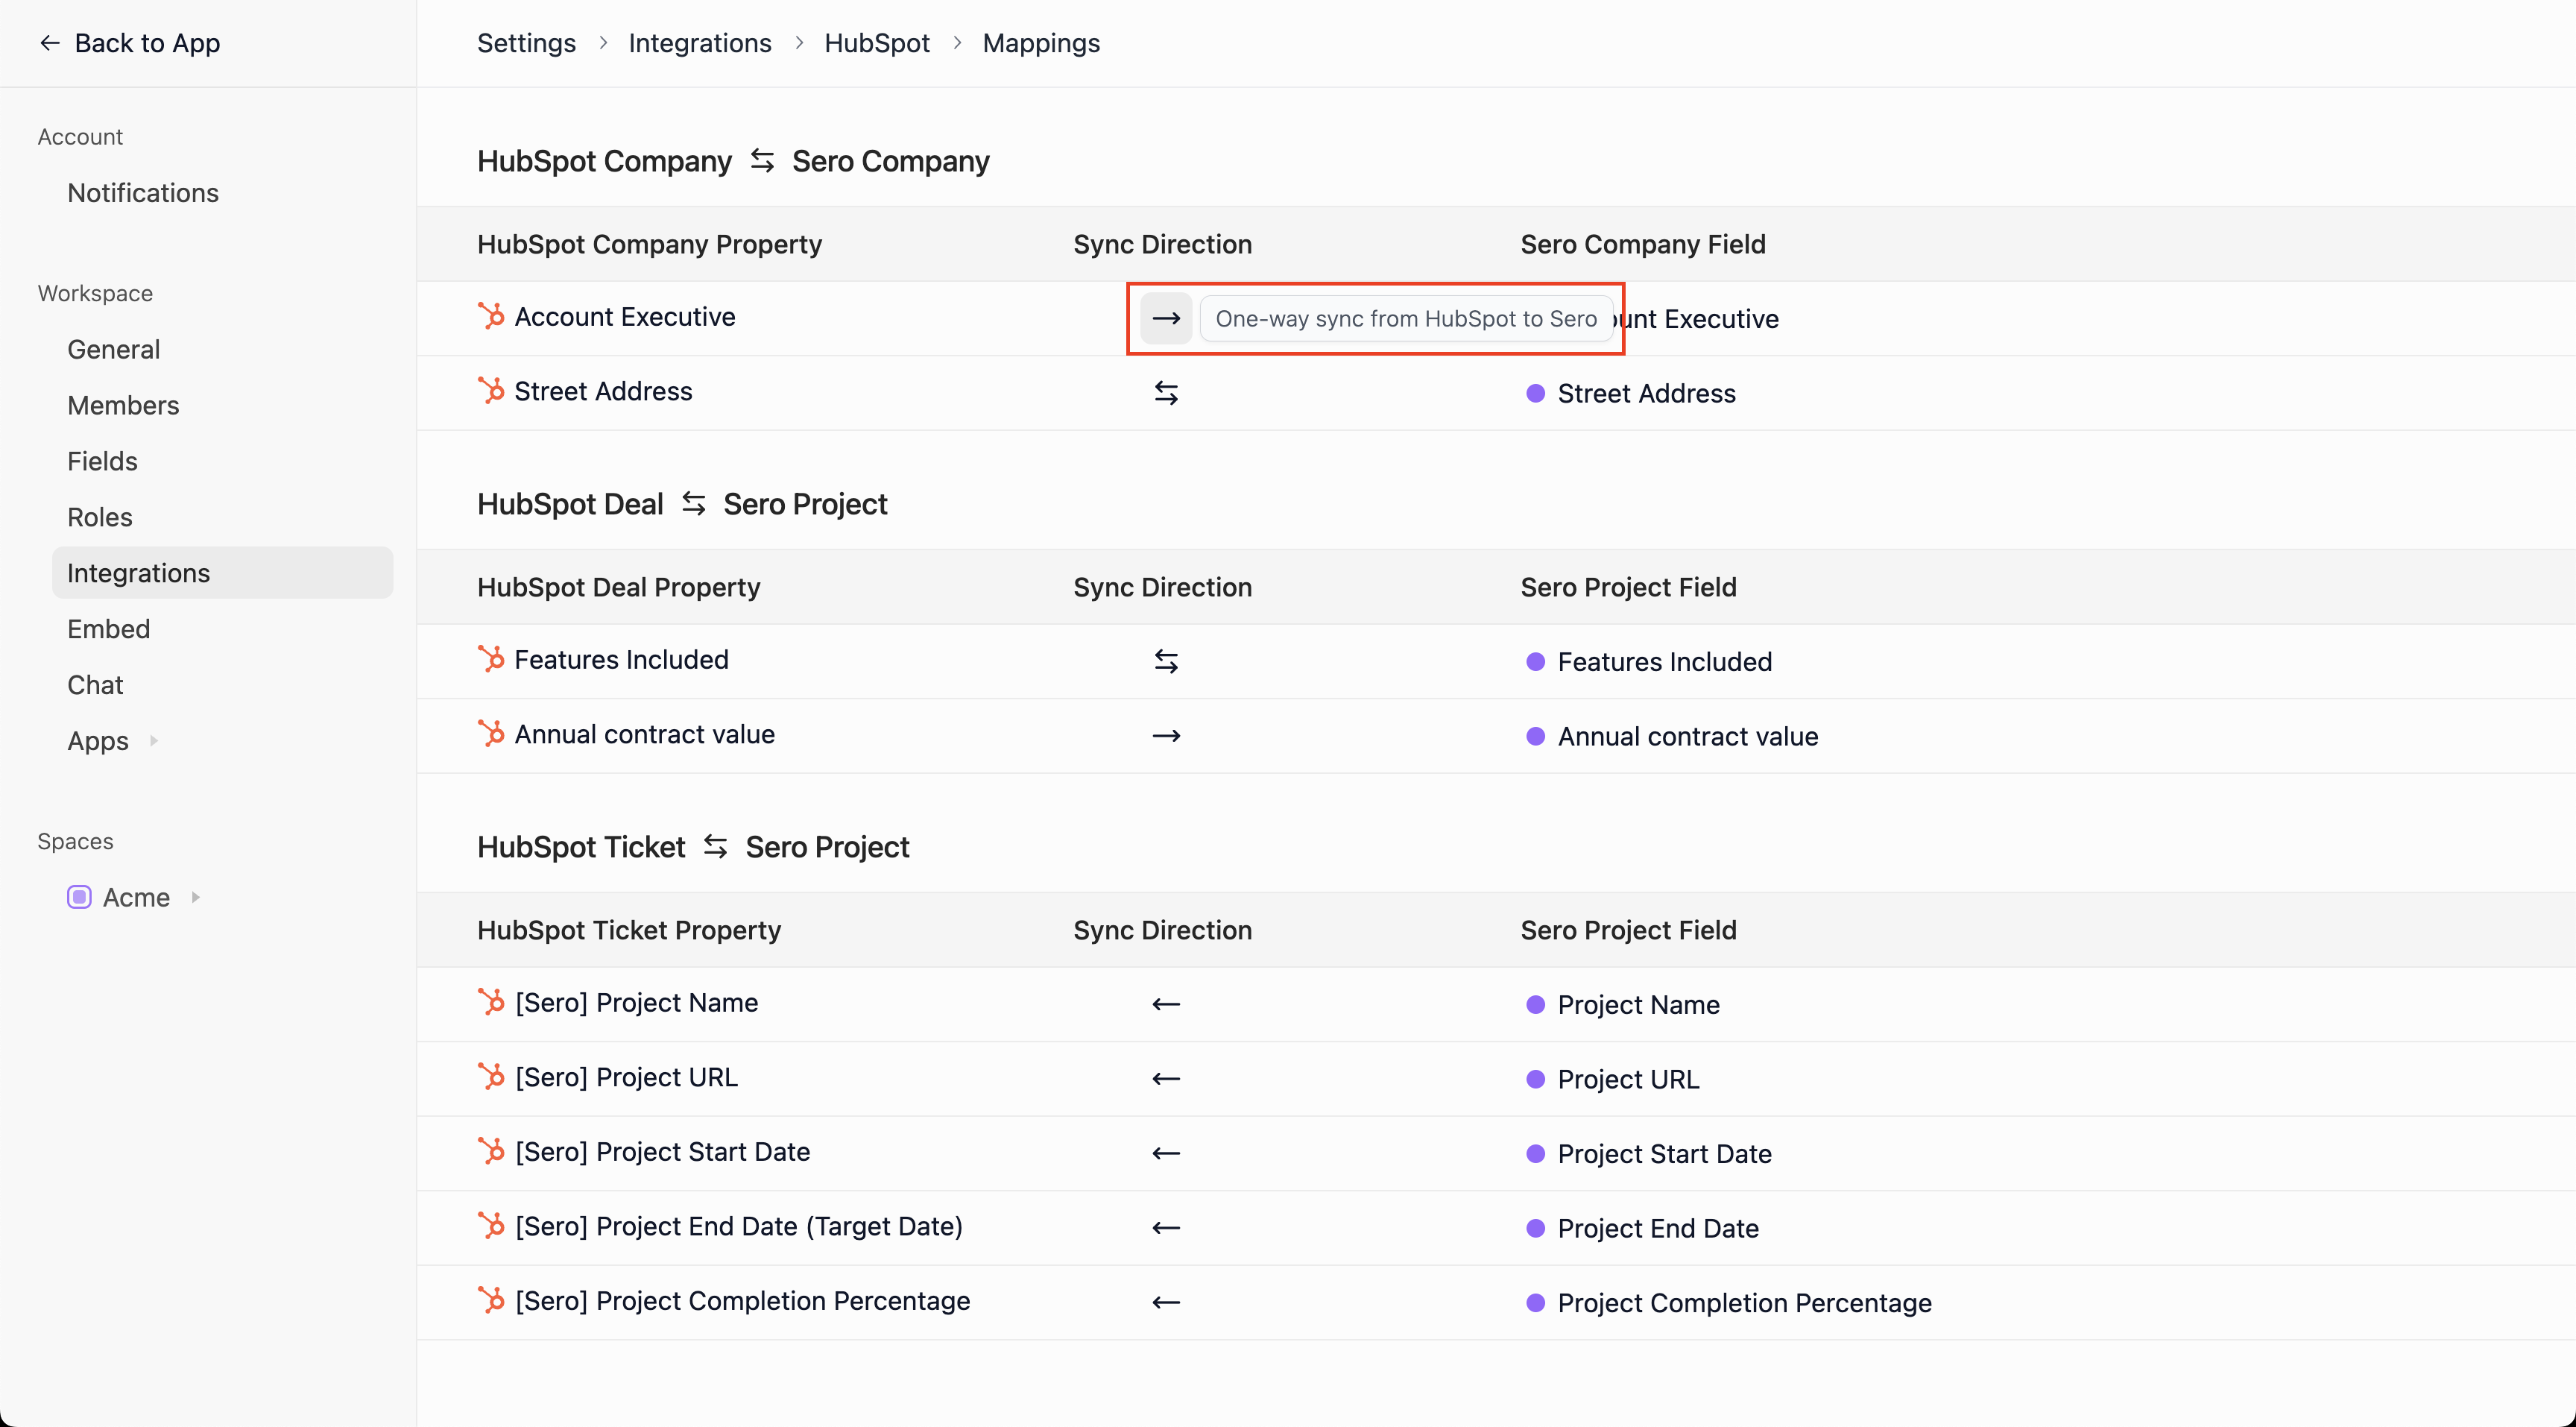Select the Project Start Date left arrow
The width and height of the screenshot is (2576, 1427).
point(1166,1153)
